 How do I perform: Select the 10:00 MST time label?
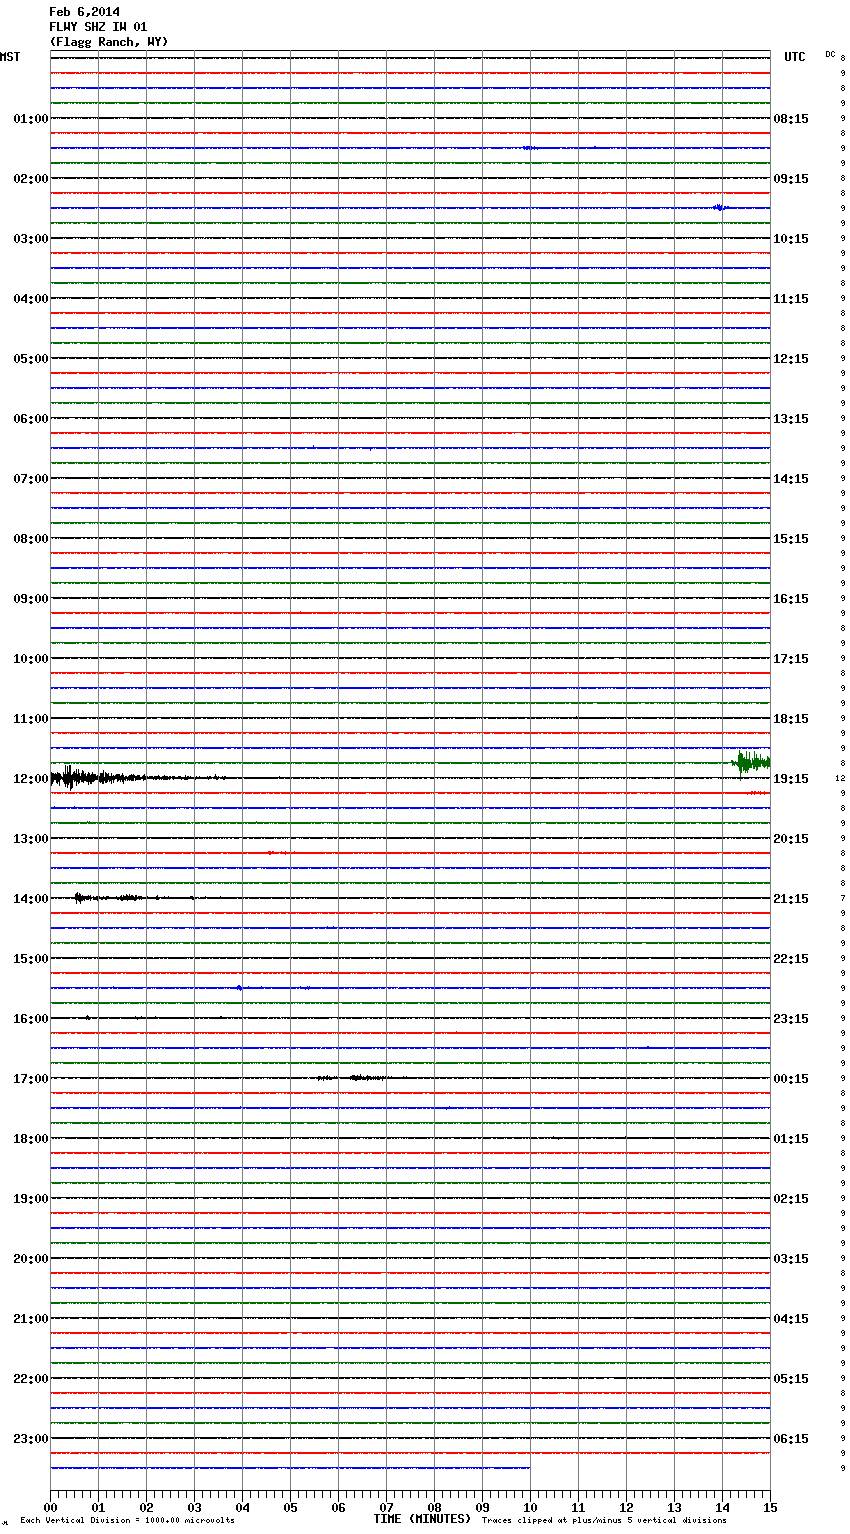[x=31, y=659]
